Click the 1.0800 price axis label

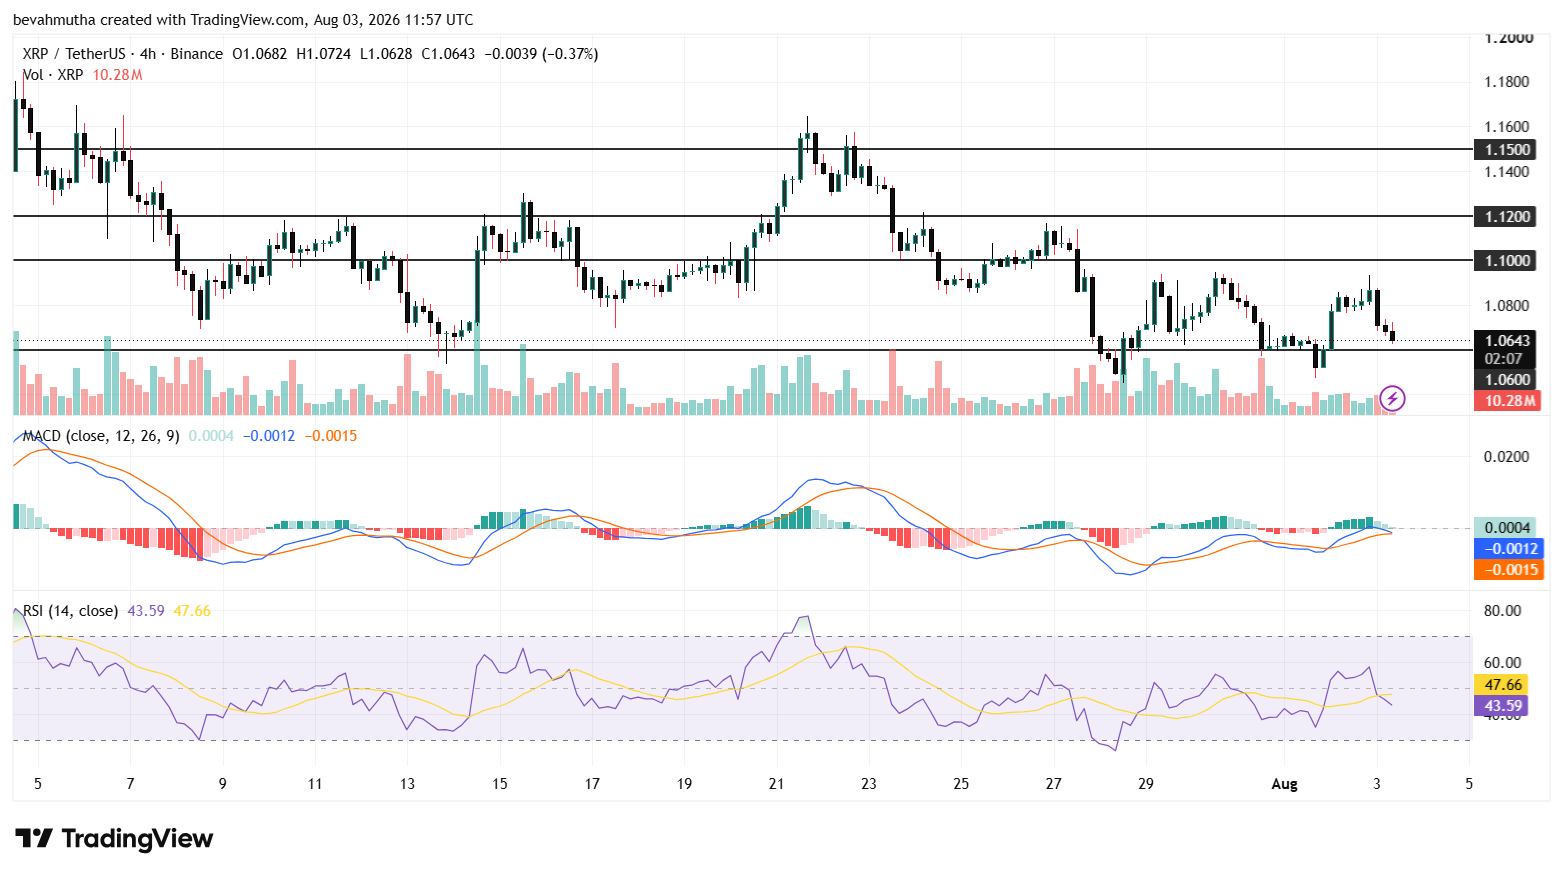[1507, 306]
